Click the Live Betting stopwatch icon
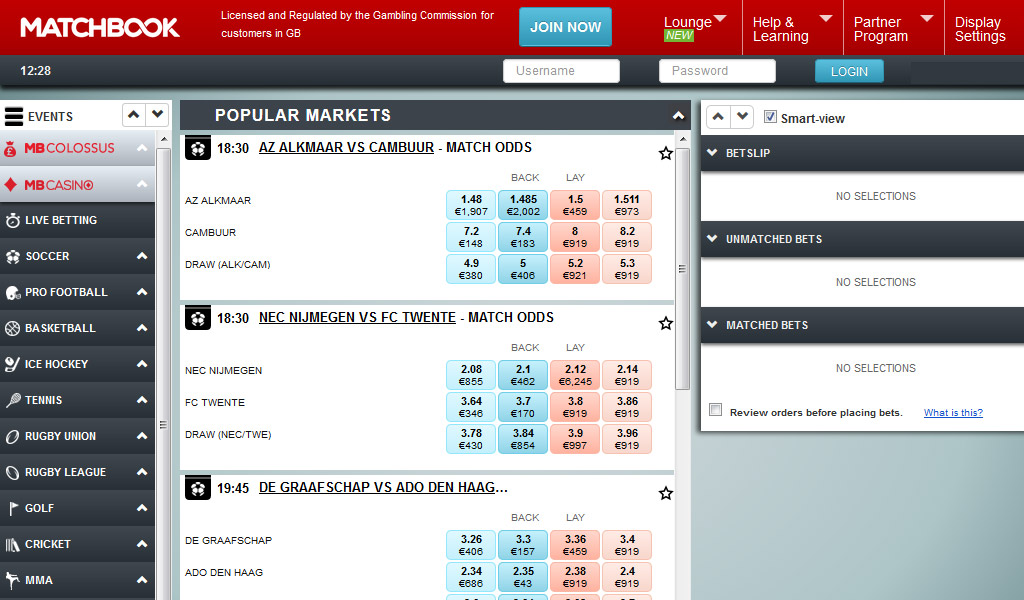 click(x=12, y=221)
